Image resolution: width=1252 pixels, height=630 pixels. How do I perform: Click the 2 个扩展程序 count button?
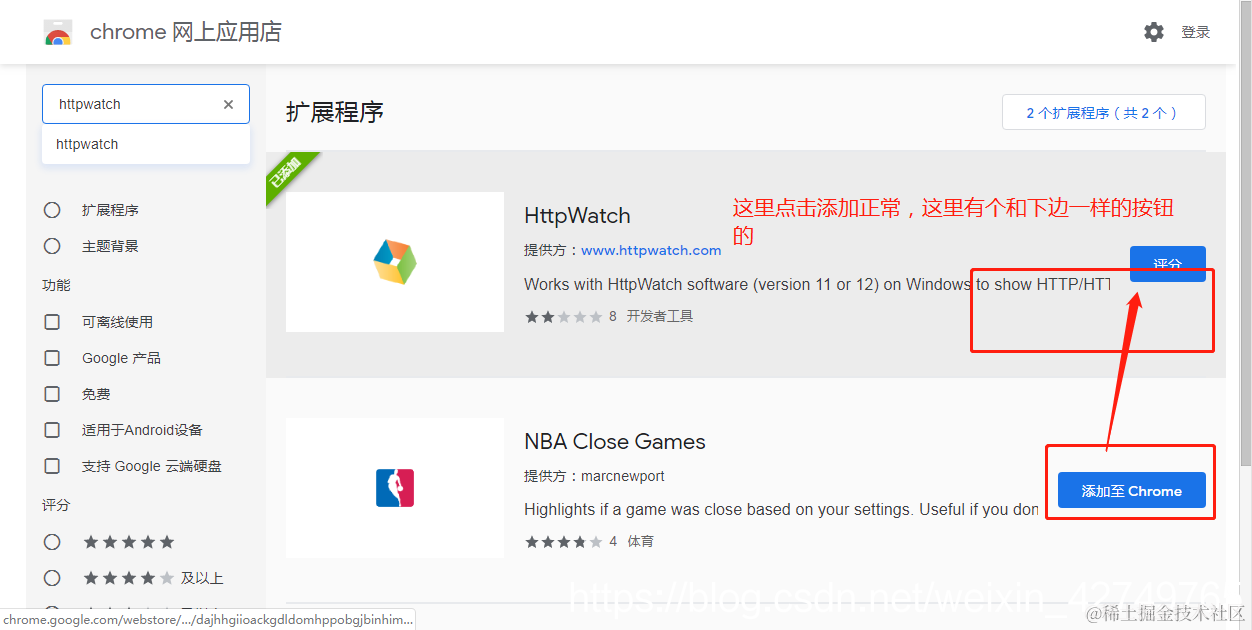[x=1104, y=113]
